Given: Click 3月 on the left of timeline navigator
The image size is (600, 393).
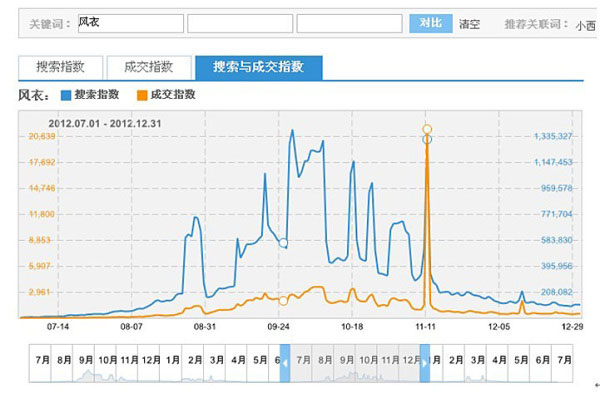Looking at the screenshot, I should pos(217,360).
